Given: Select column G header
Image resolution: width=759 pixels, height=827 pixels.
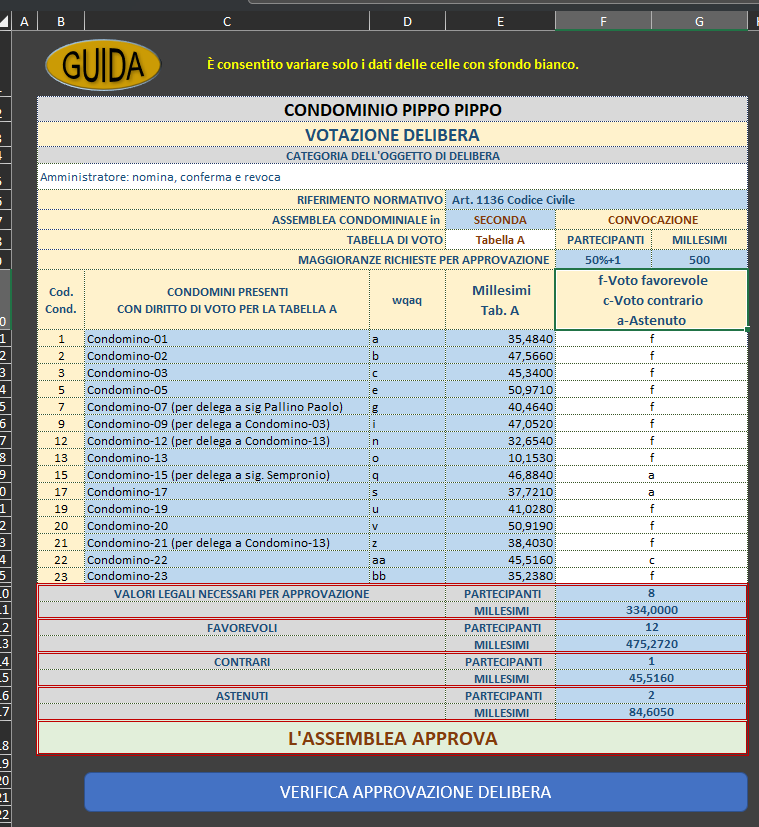Looking at the screenshot, I should pos(699,22).
